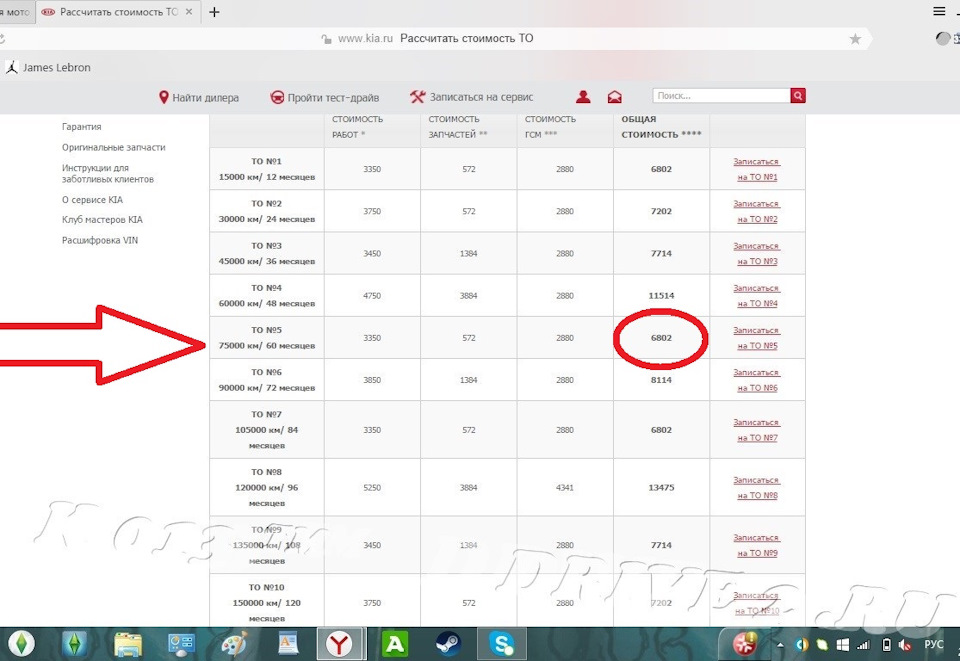
Task: Open Клуб мастеров KIA sidebar item
Action: point(102,220)
